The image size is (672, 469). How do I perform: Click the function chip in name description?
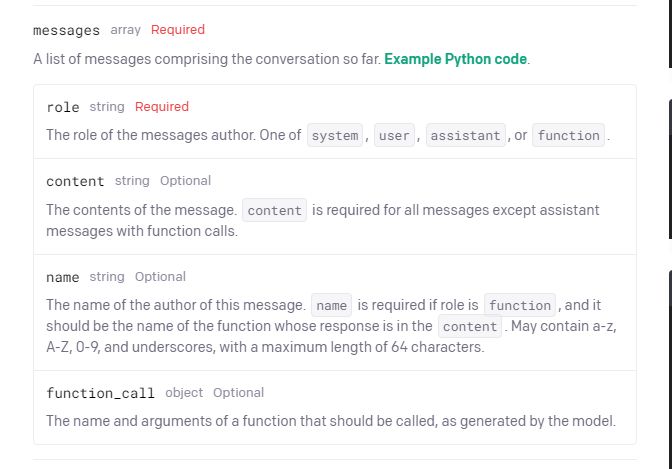pyautogui.click(x=520, y=306)
